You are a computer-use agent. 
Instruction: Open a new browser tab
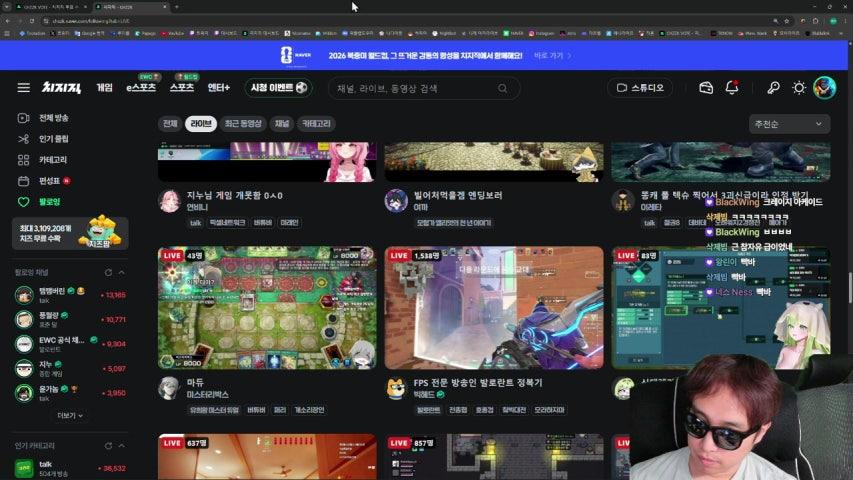[x=176, y=7]
